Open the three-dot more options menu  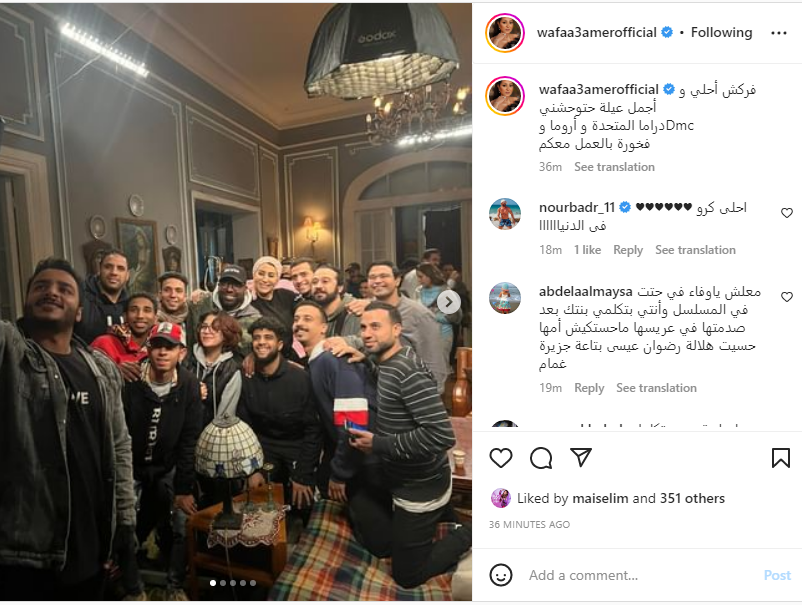point(778,33)
